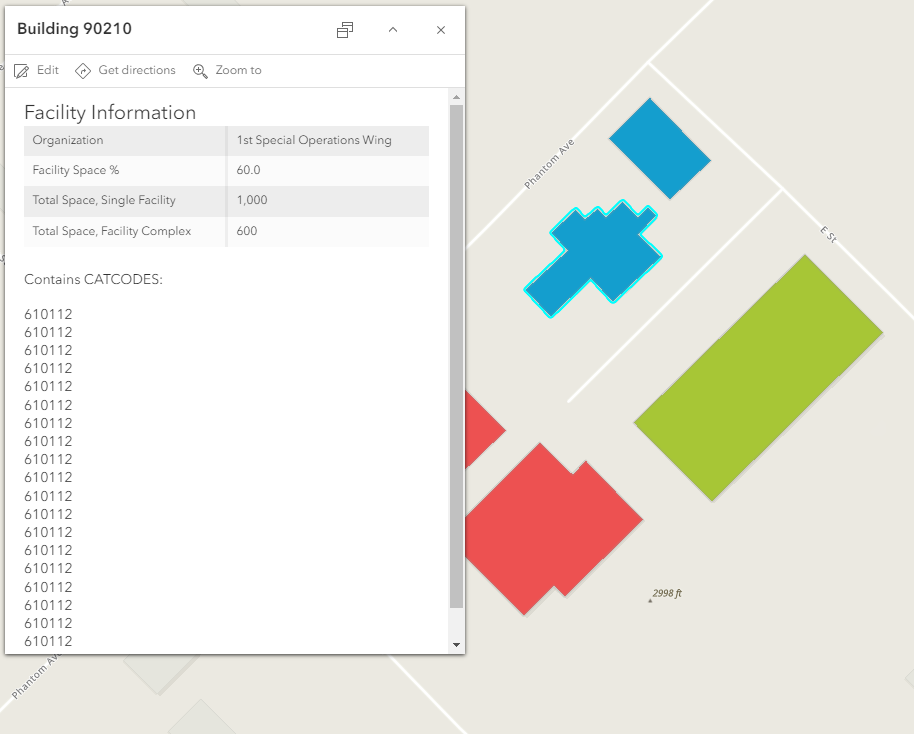Click the scrollbar down arrow
The image size is (914, 734).
(x=456, y=643)
